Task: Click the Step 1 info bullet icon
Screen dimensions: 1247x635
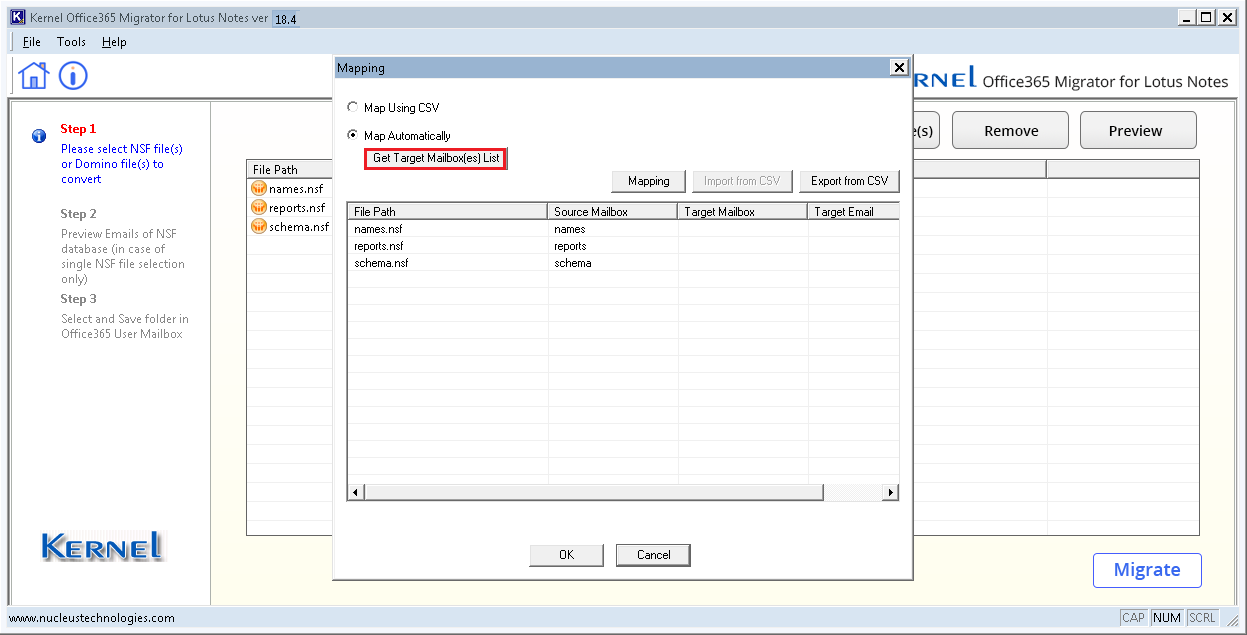Action: tap(39, 136)
